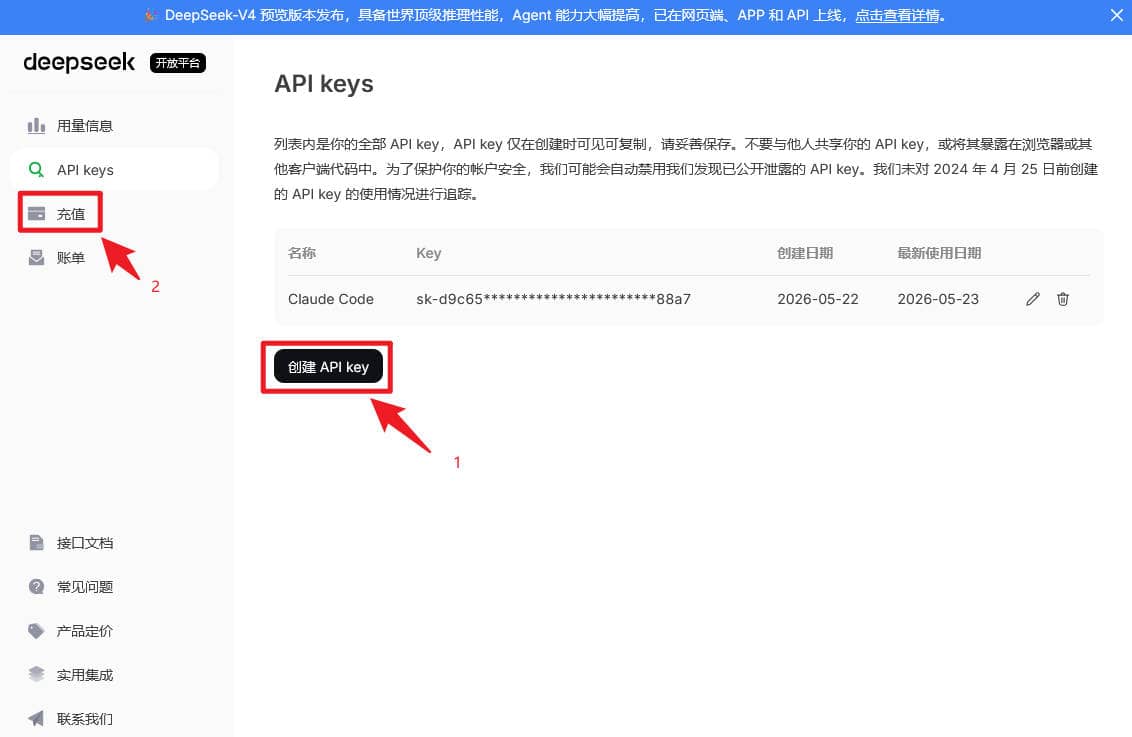Follow the 点击查看详情 banner link
Image resolution: width=1132 pixels, height=737 pixels.
point(897,15)
